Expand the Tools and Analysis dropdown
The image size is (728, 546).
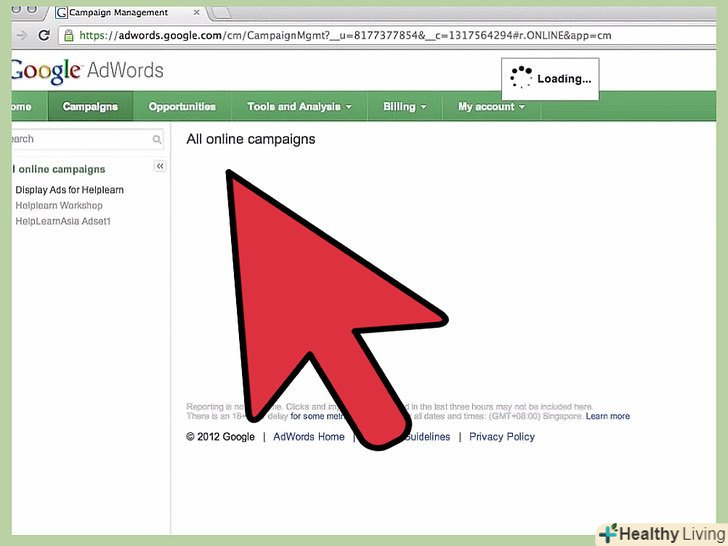tap(299, 106)
